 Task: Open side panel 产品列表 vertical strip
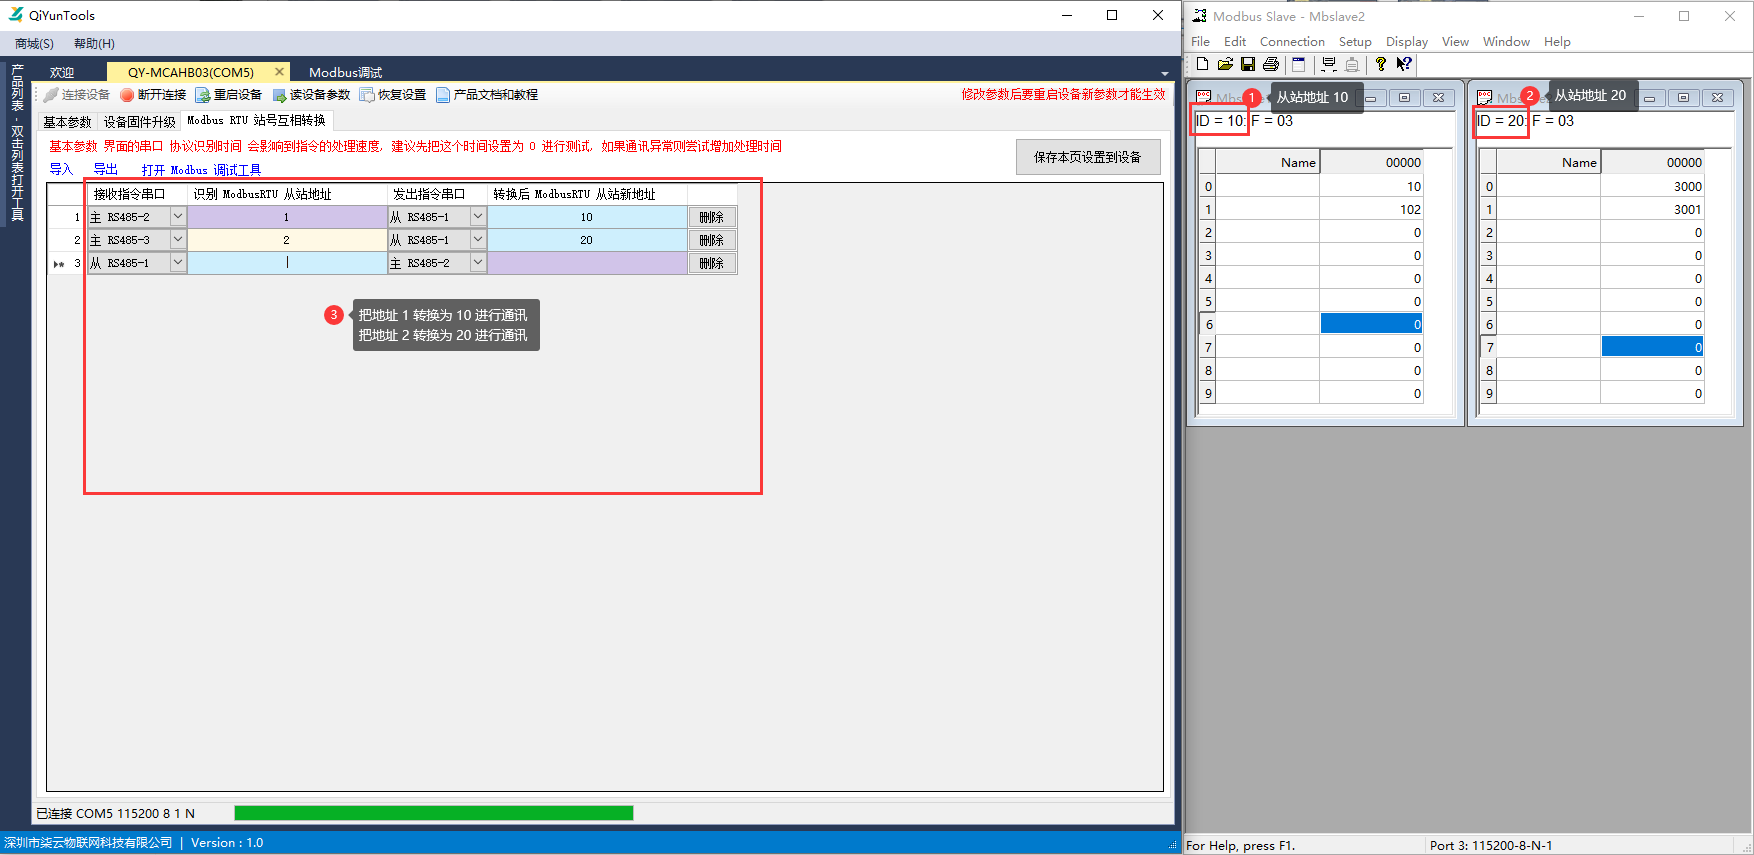[17, 142]
